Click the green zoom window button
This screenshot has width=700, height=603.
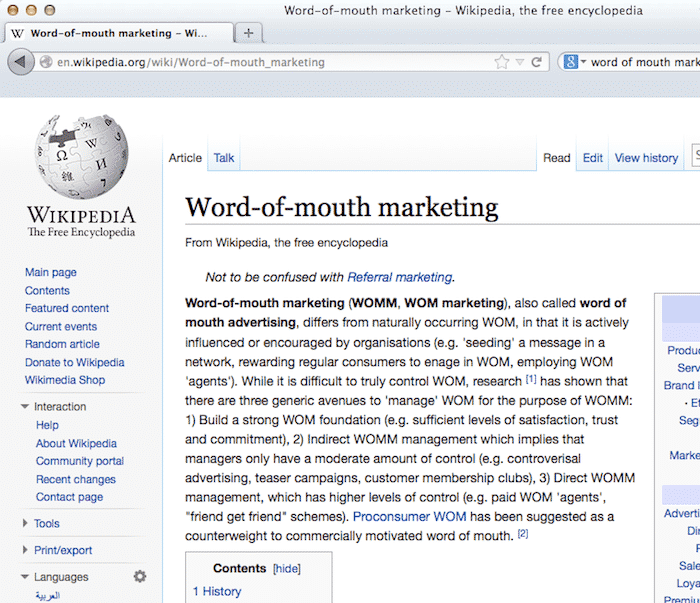pos(50,10)
